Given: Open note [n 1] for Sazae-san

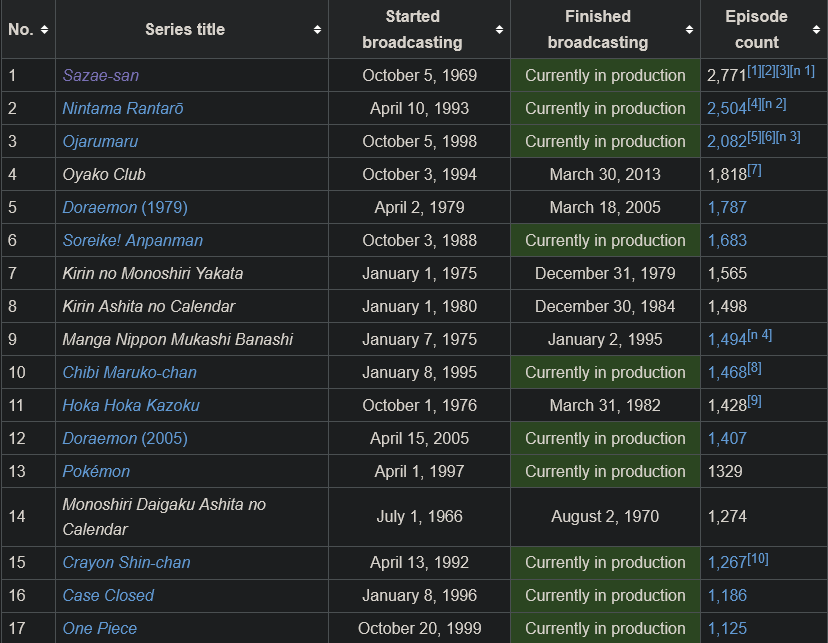Looking at the screenshot, I should (803, 71).
